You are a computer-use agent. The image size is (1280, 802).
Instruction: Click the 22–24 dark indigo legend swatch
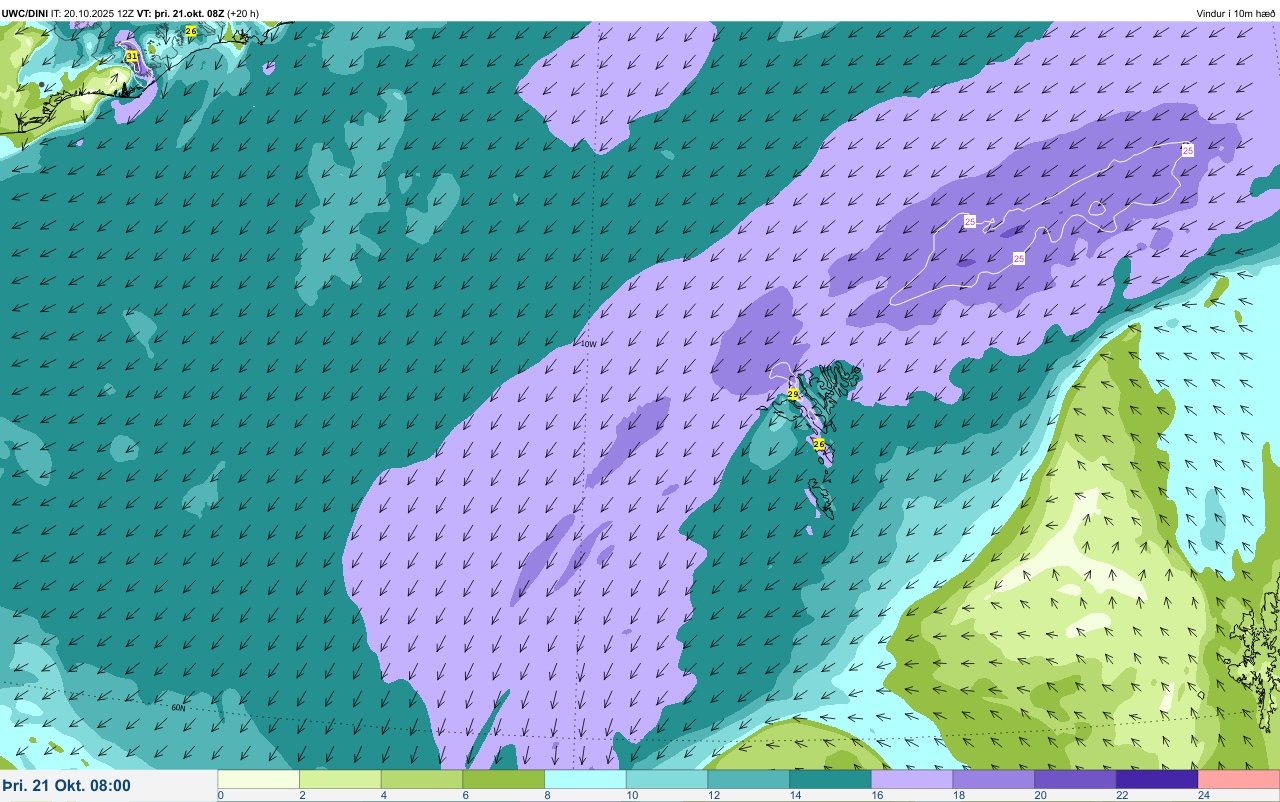pos(1156,779)
